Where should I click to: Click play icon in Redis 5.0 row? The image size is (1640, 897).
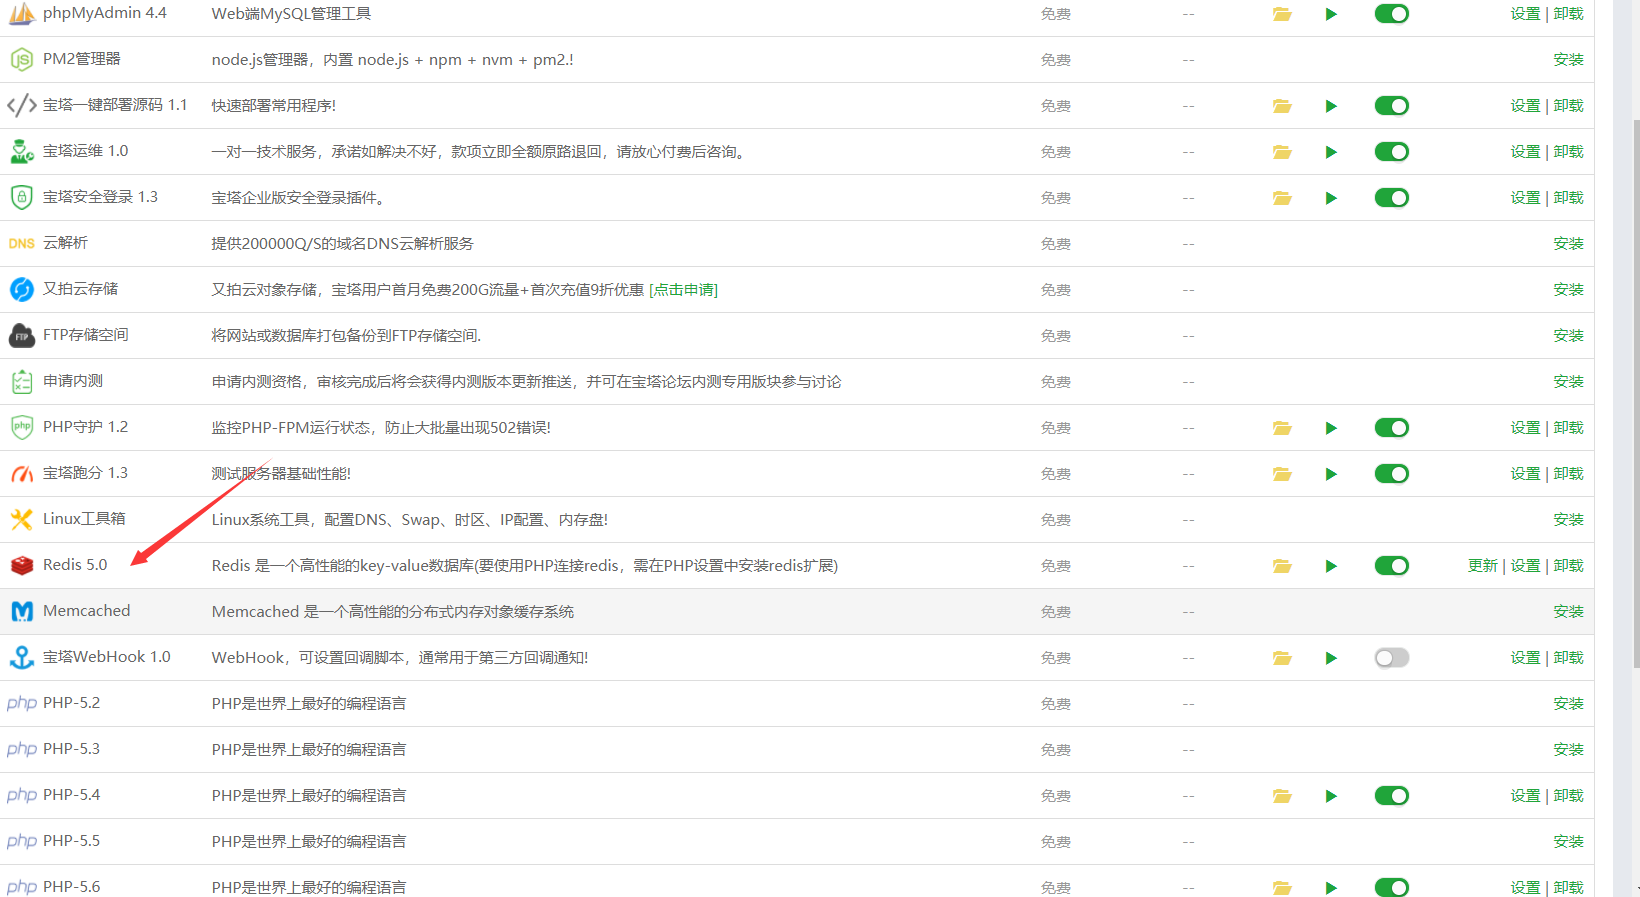[x=1331, y=566]
